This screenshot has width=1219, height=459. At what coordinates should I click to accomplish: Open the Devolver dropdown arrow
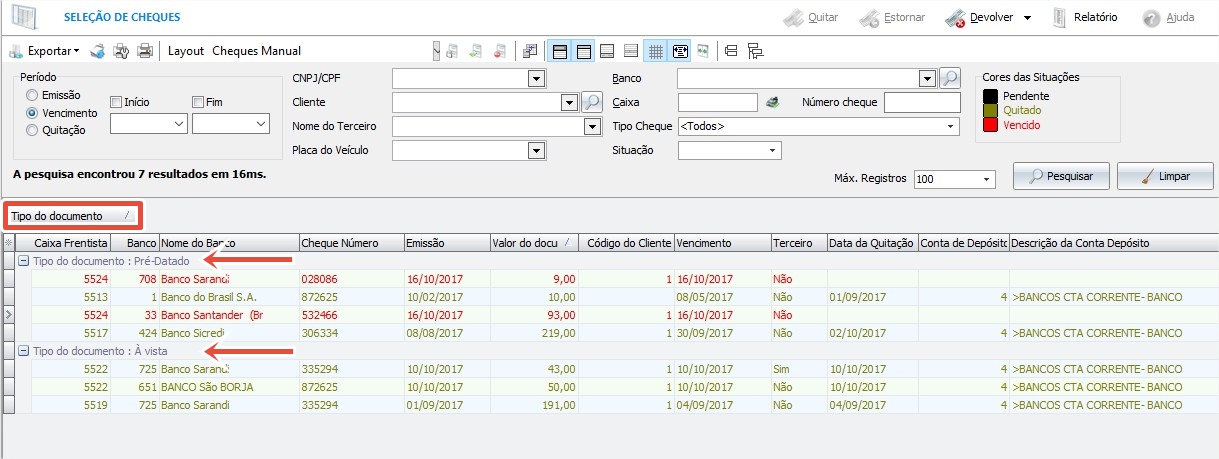pyautogui.click(x=1027, y=18)
